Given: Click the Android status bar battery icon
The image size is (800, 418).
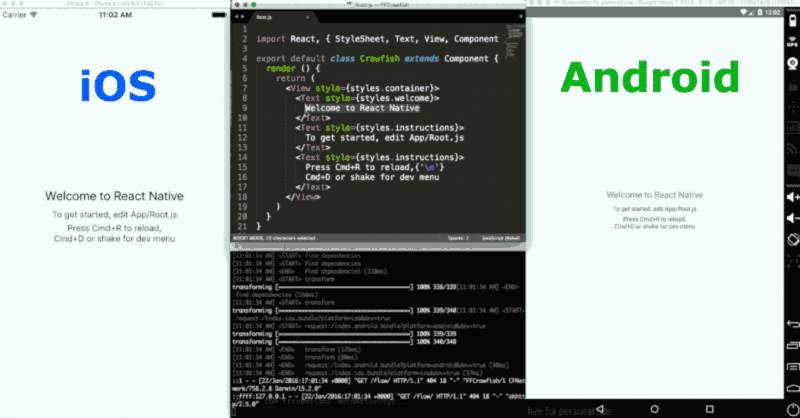Looking at the screenshot, I should (759, 12).
